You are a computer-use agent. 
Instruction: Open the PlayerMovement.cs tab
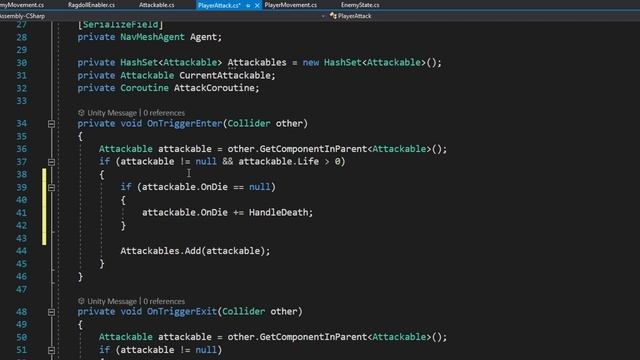[291, 5]
